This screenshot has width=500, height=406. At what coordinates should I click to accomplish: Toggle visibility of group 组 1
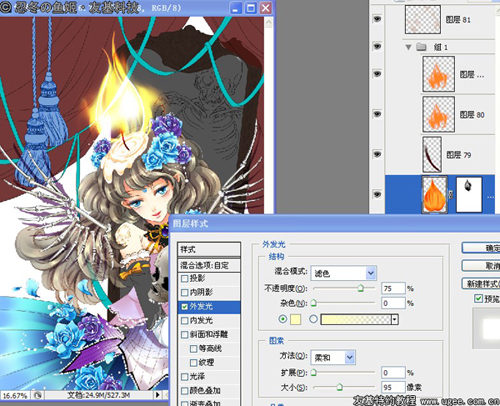tap(377, 46)
